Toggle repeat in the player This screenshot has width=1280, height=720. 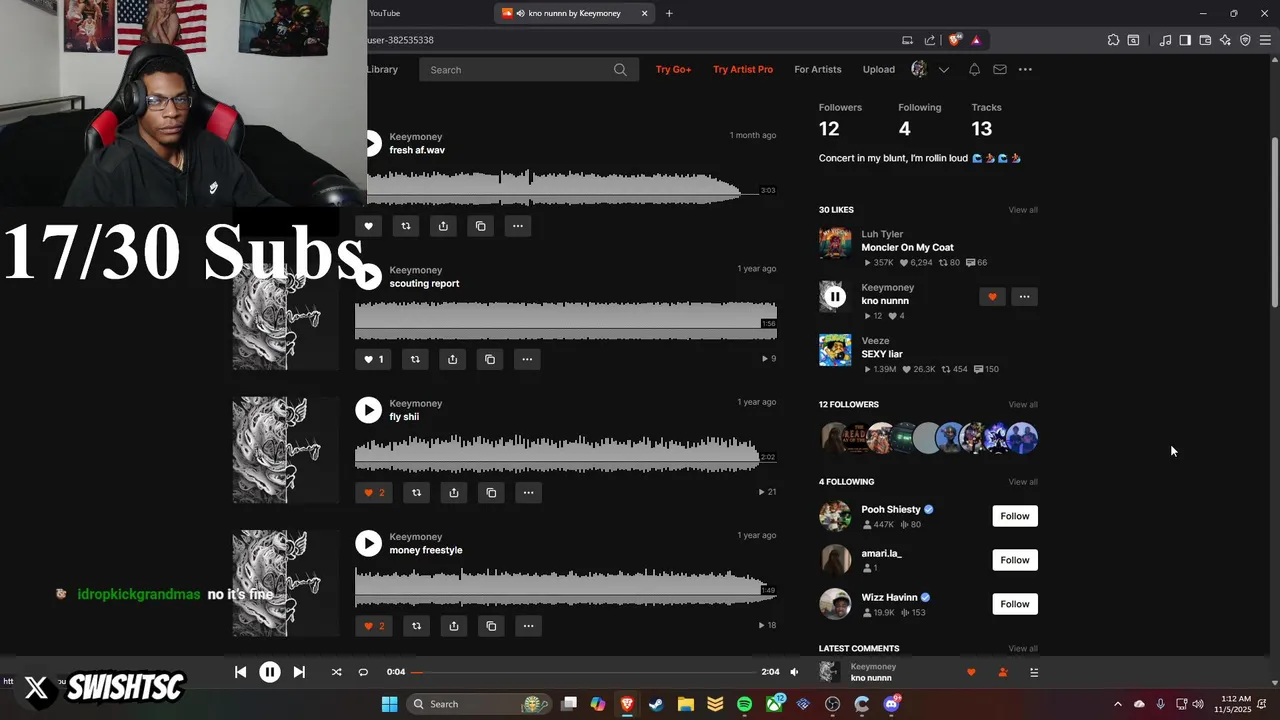pos(363,672)
